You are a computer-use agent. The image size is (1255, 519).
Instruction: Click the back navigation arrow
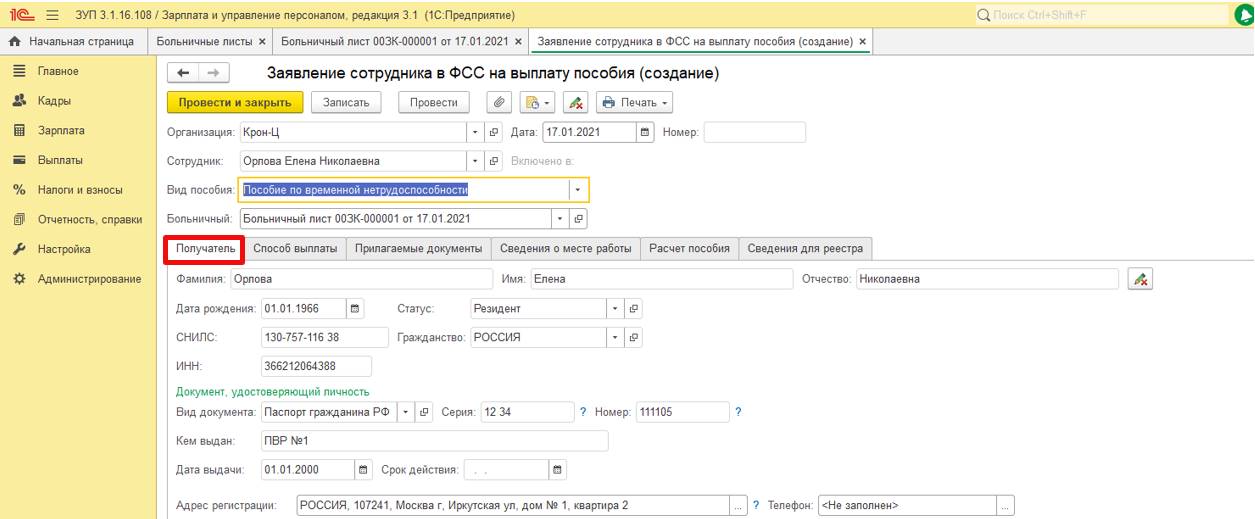(183, 73)
